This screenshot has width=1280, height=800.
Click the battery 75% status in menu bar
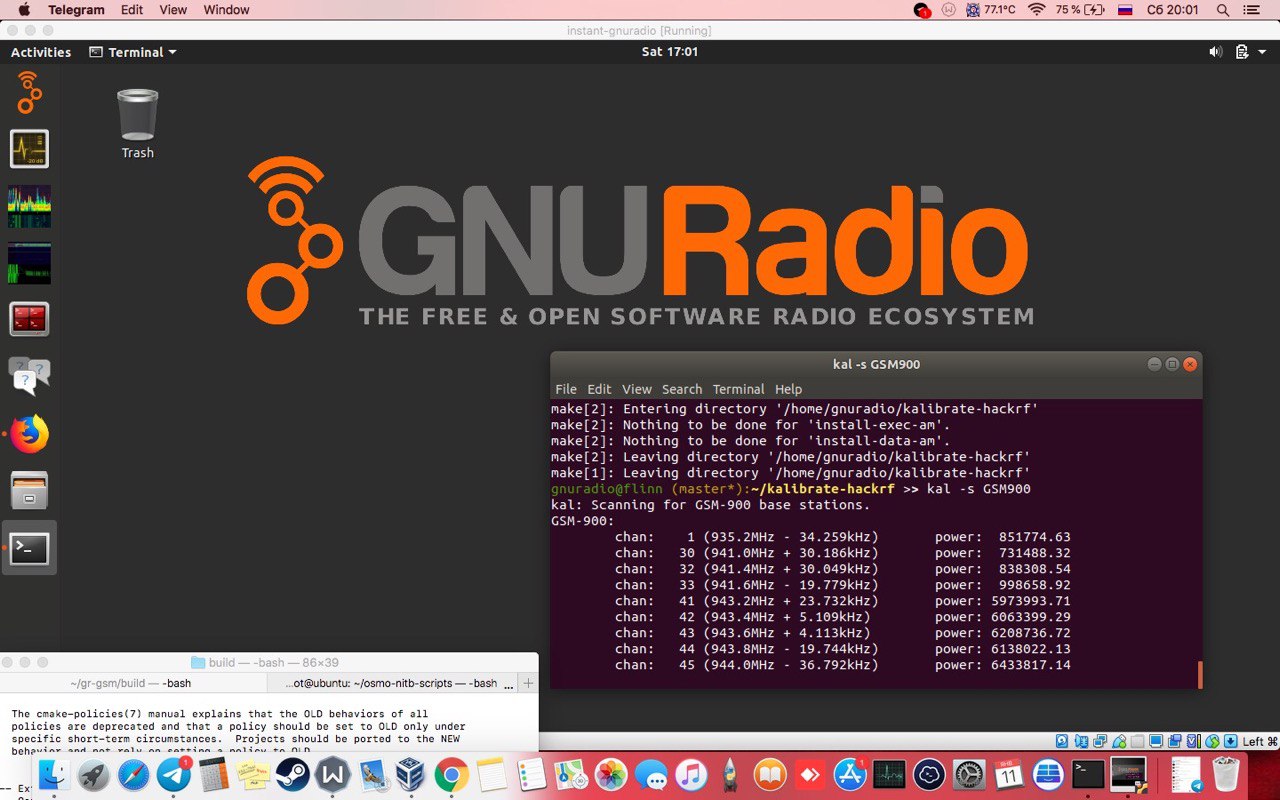(x=1080, y=10)
